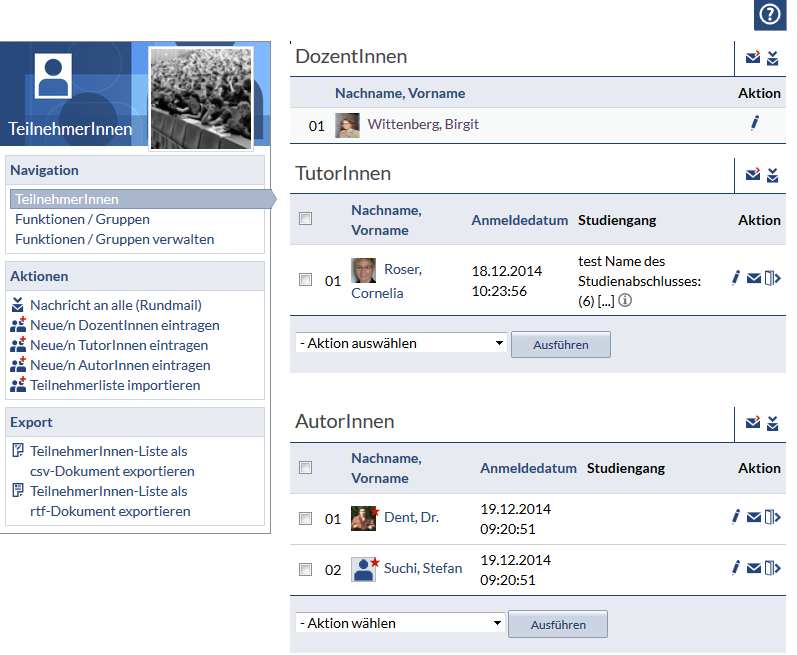
Task: Click 'Nachricht an alle (Rundmail)' link
Action: coord(116,305)
